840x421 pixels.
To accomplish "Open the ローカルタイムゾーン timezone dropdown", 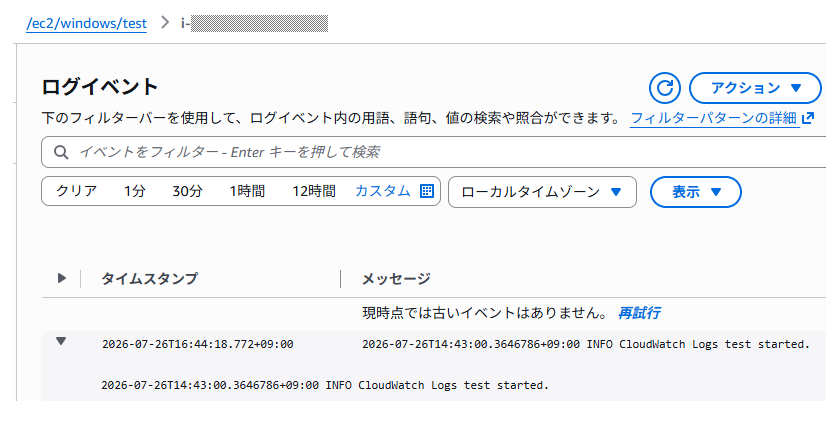I will pos(542,192).
